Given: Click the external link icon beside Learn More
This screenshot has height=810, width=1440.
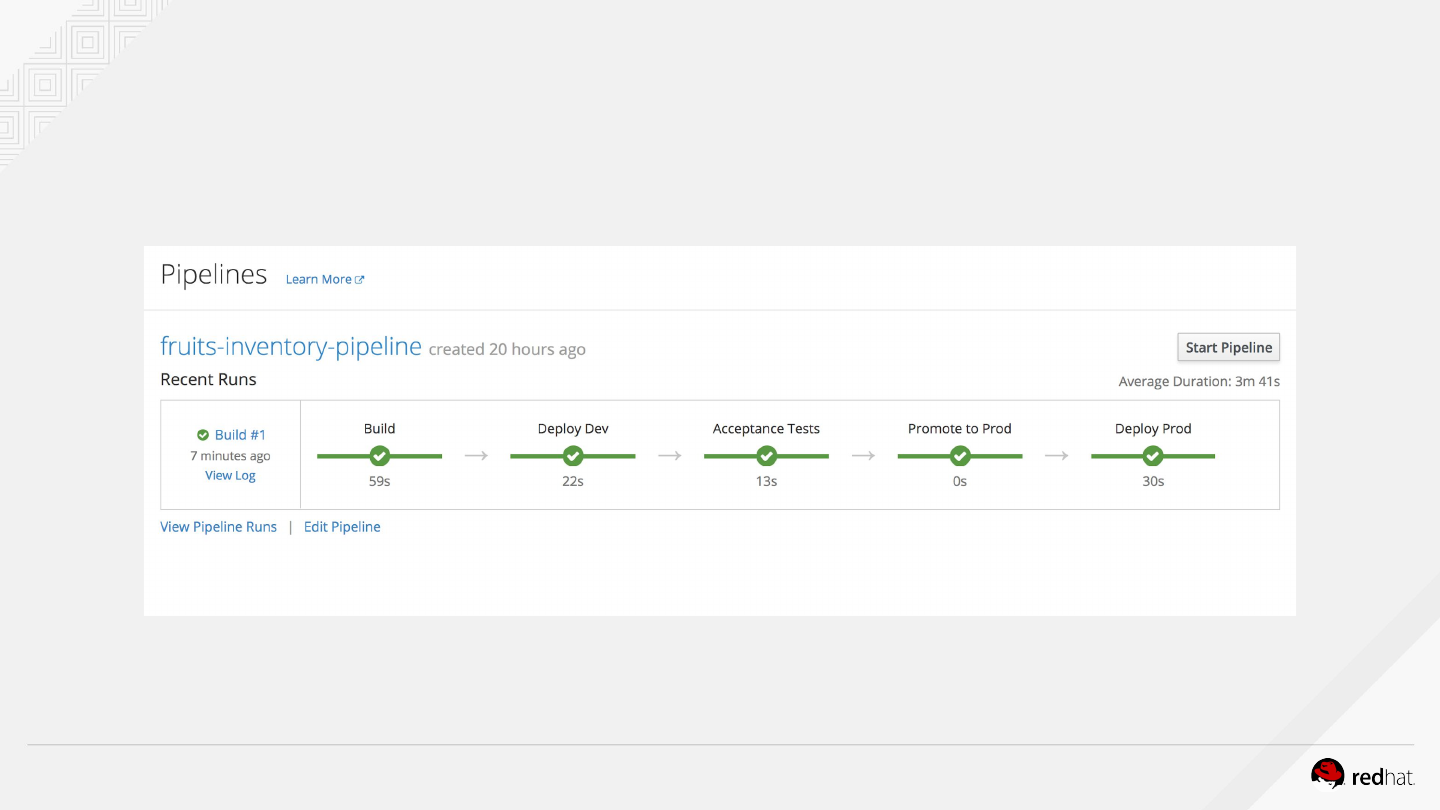Looking at the screenshot, I should [x=360, y=280].
